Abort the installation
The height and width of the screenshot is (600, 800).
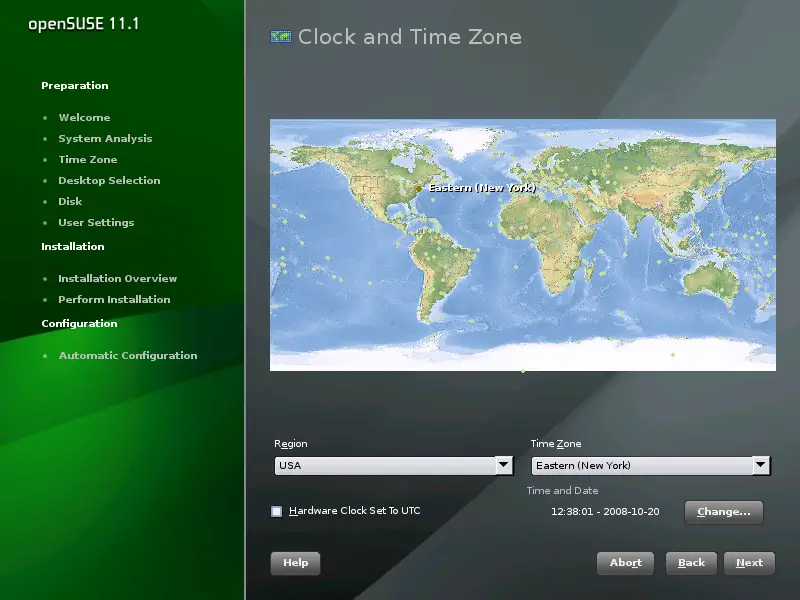[626, 563]
